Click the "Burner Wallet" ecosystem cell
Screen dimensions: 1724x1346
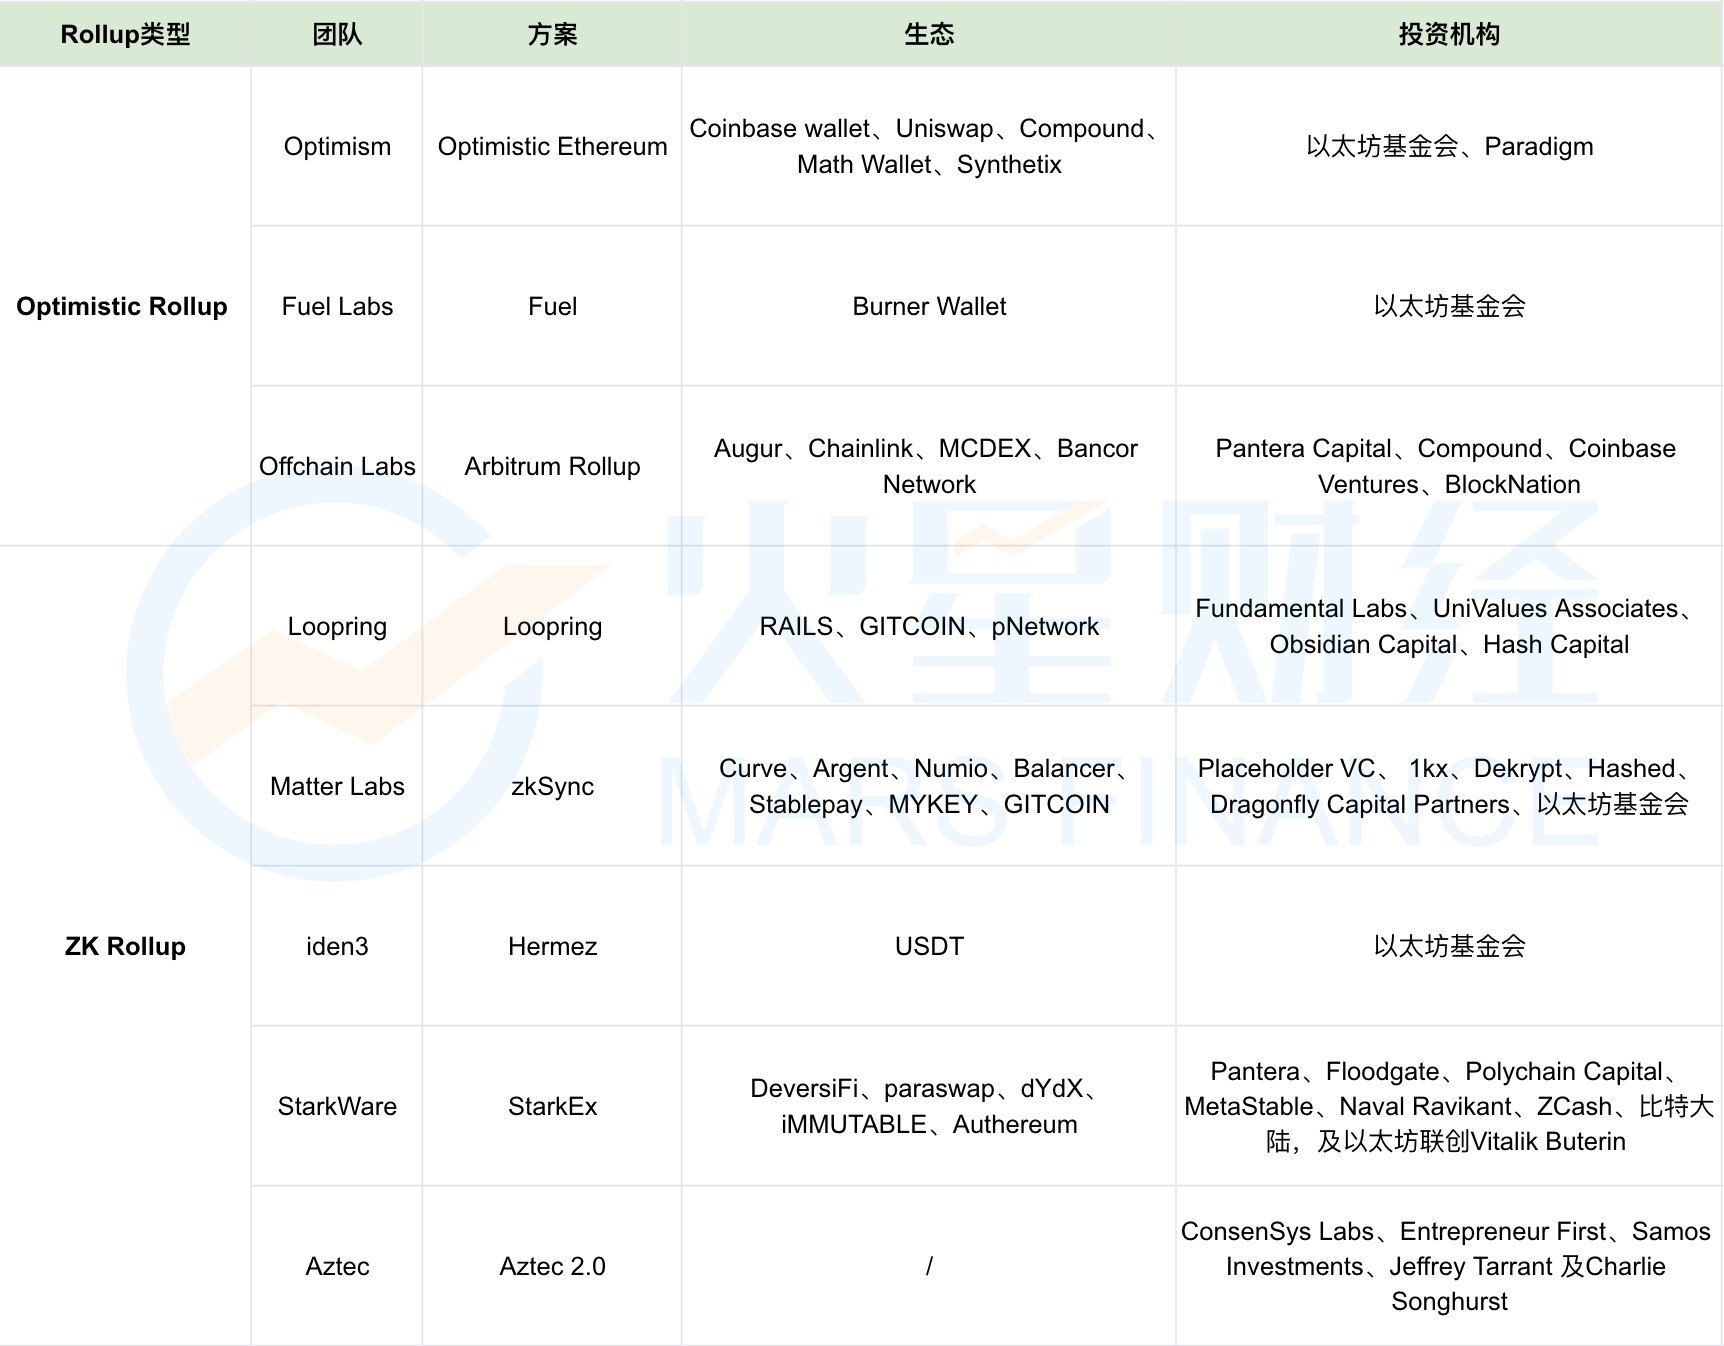click(x=929, y=306)
